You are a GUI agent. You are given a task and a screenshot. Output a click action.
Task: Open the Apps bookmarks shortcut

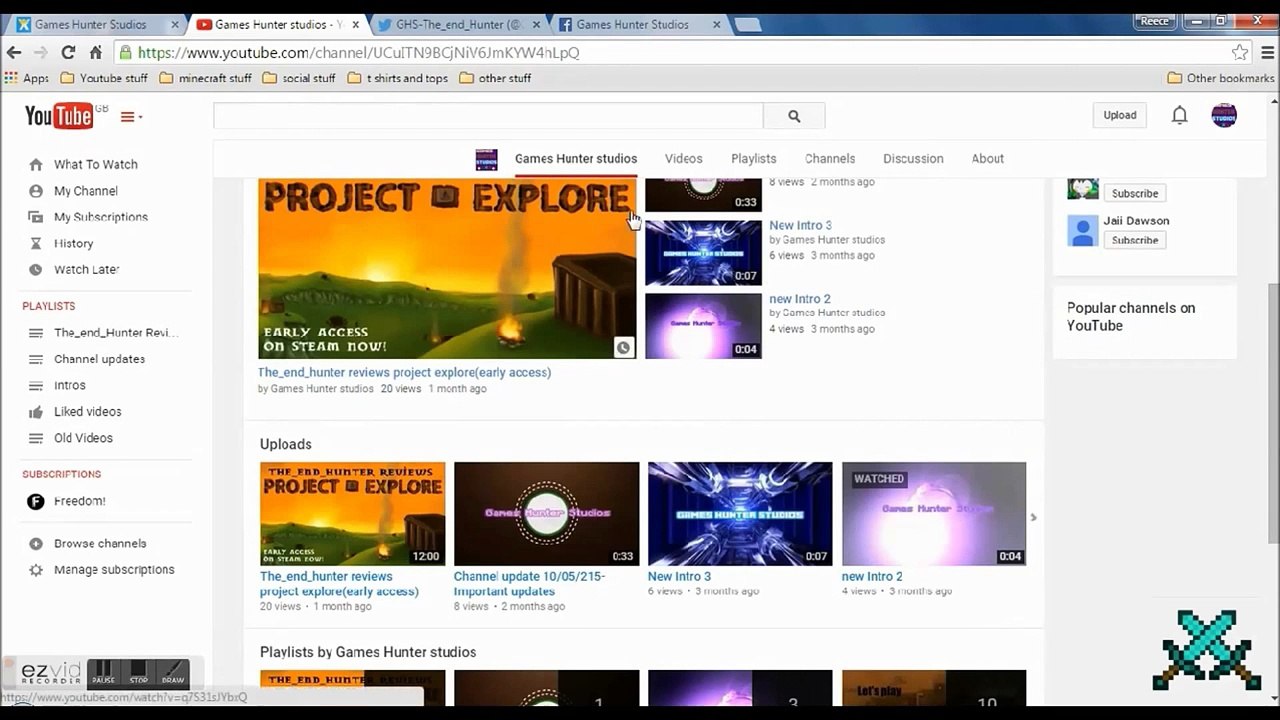pos(27,78)
